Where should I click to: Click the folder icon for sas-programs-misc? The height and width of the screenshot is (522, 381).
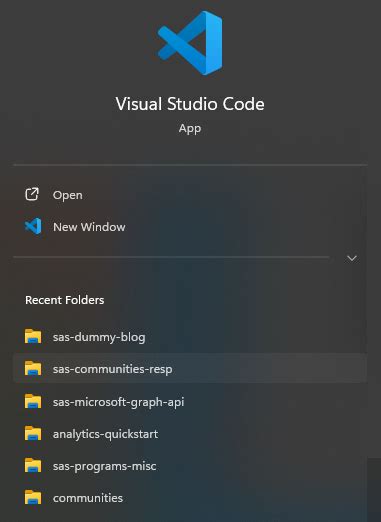point(33,465)
